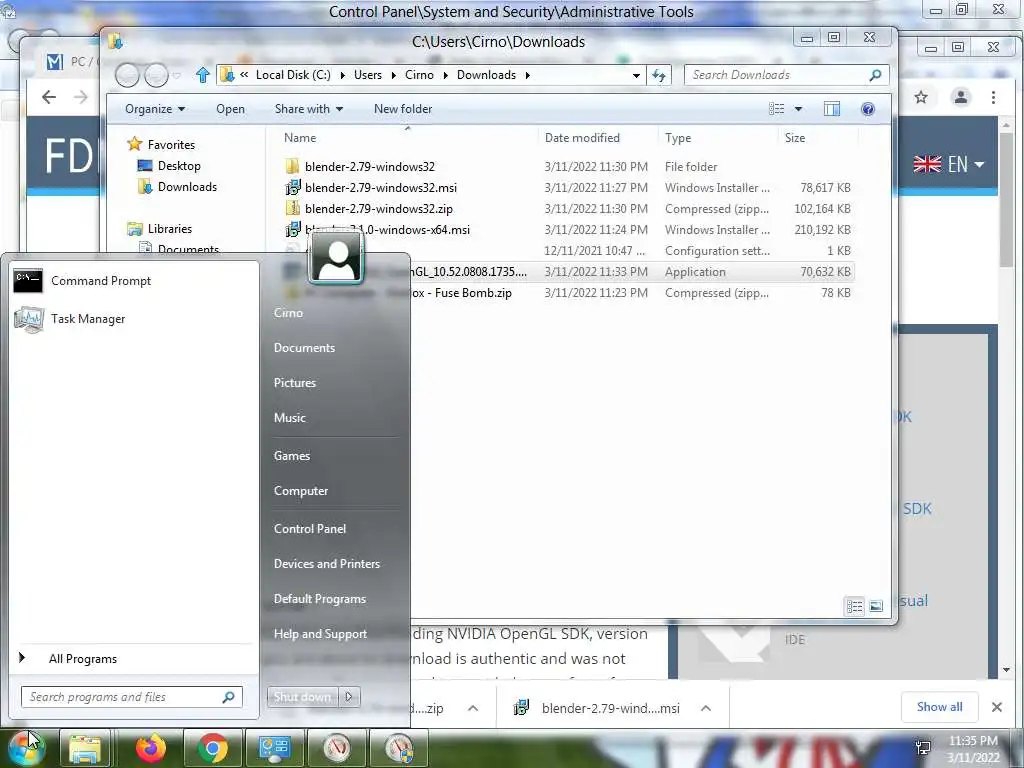
Task: Open Pictures from Start menu
Action: (x=295, y=383)
